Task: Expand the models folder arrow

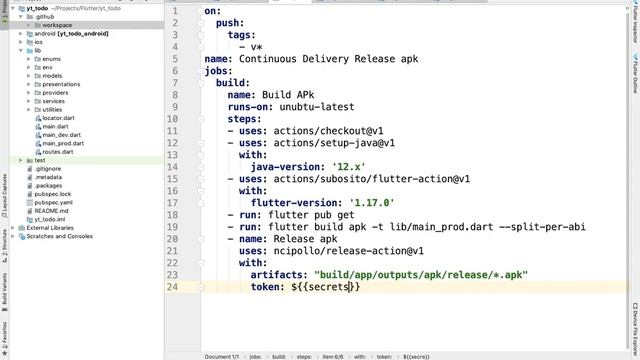Action: pos(29,76)
